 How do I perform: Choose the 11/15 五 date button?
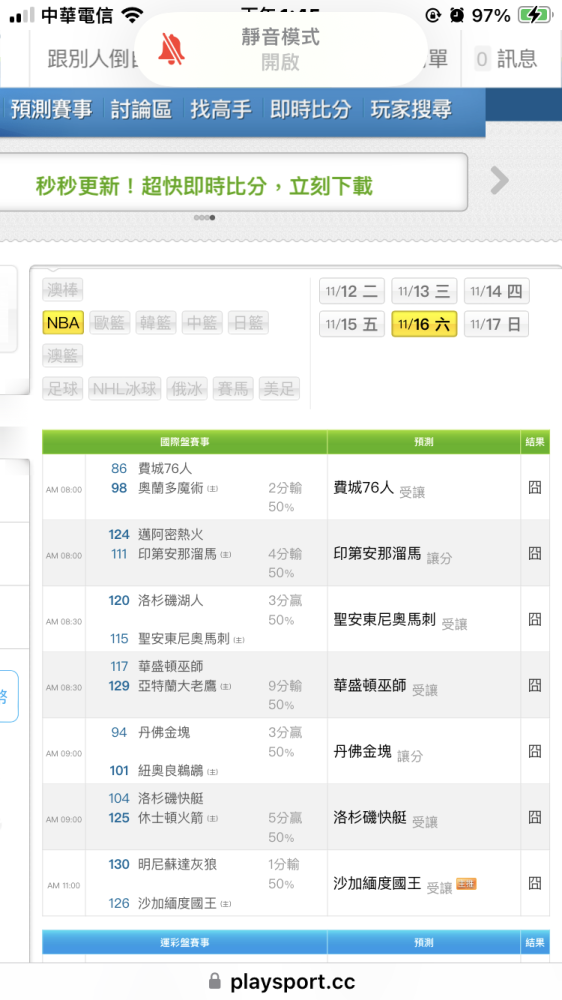pos(352,324)
